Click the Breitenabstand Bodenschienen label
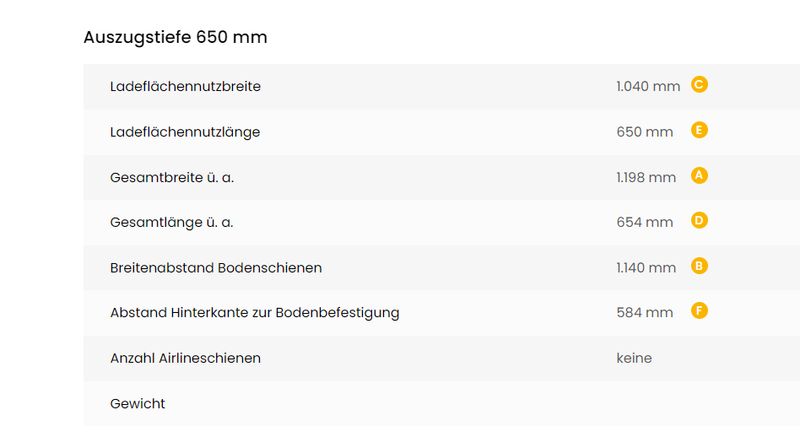This screenshot has height=447, width=800. (216, 268)
